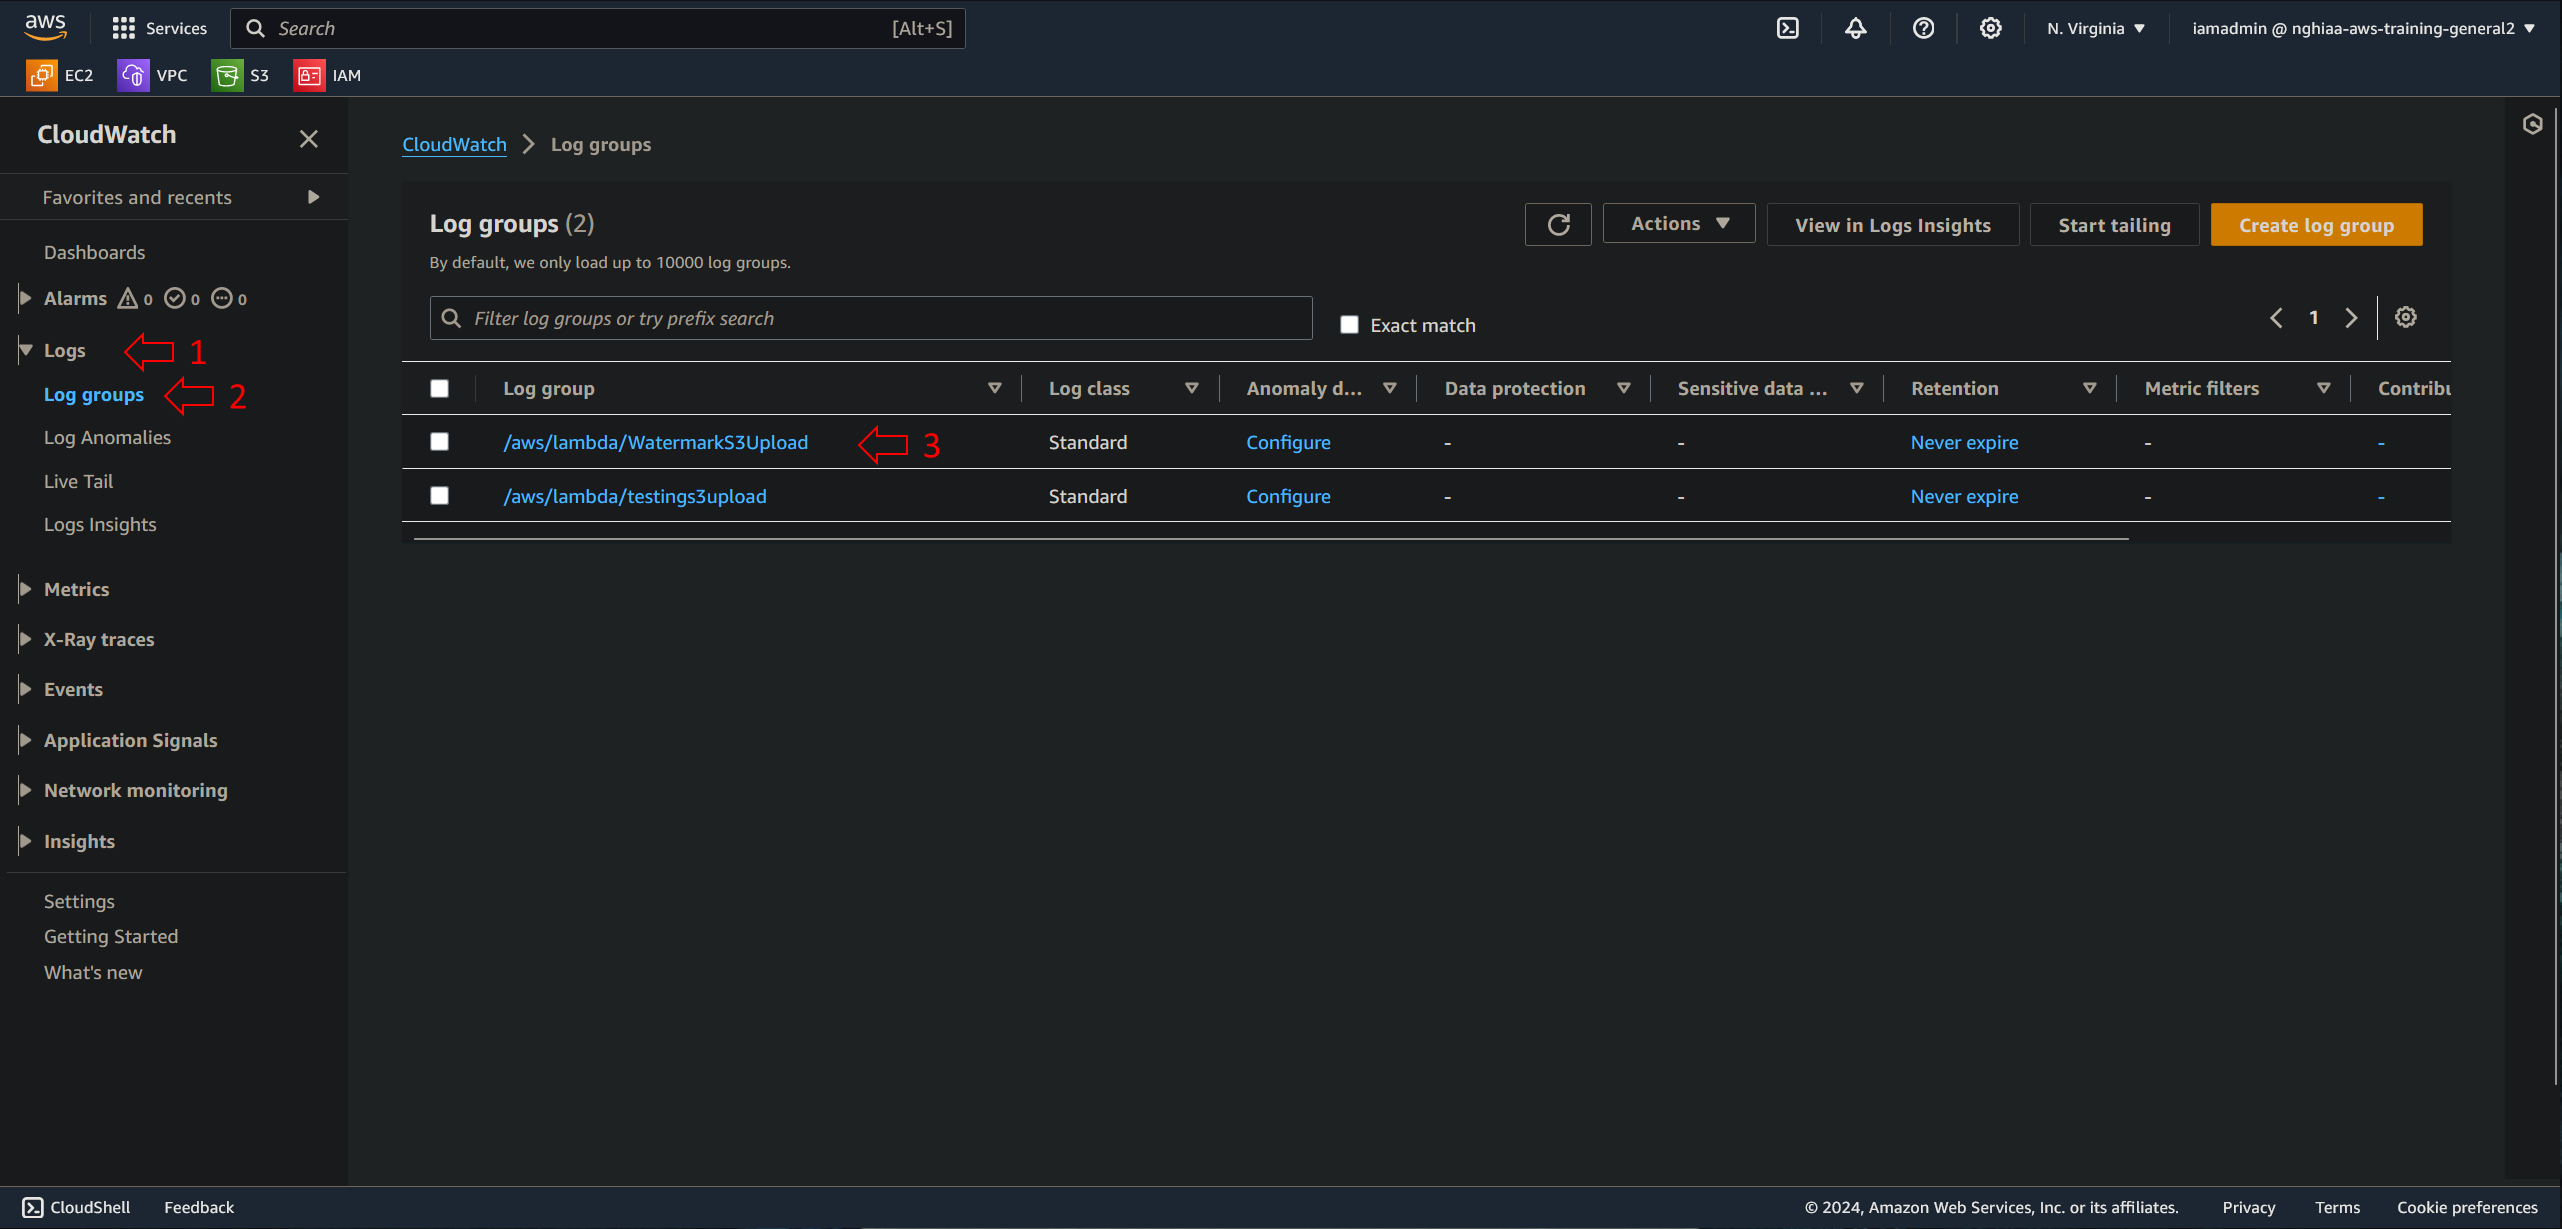Click the OK alarms checkmark icon
Image resolution: width=2562 pixels, height=1229 pixels.
tap(175, 298)
